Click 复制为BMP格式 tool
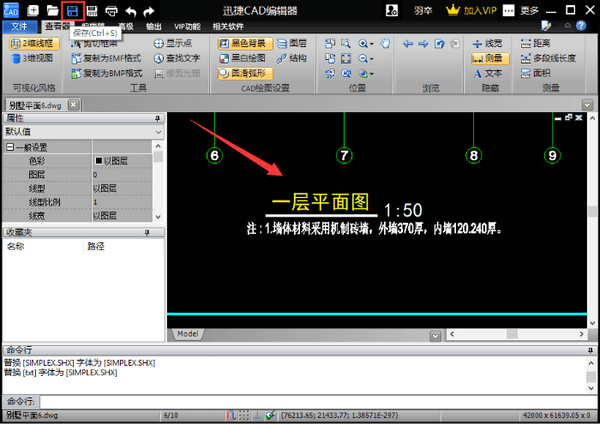Viewport: 600px width, 424px height. click(106, 73)
